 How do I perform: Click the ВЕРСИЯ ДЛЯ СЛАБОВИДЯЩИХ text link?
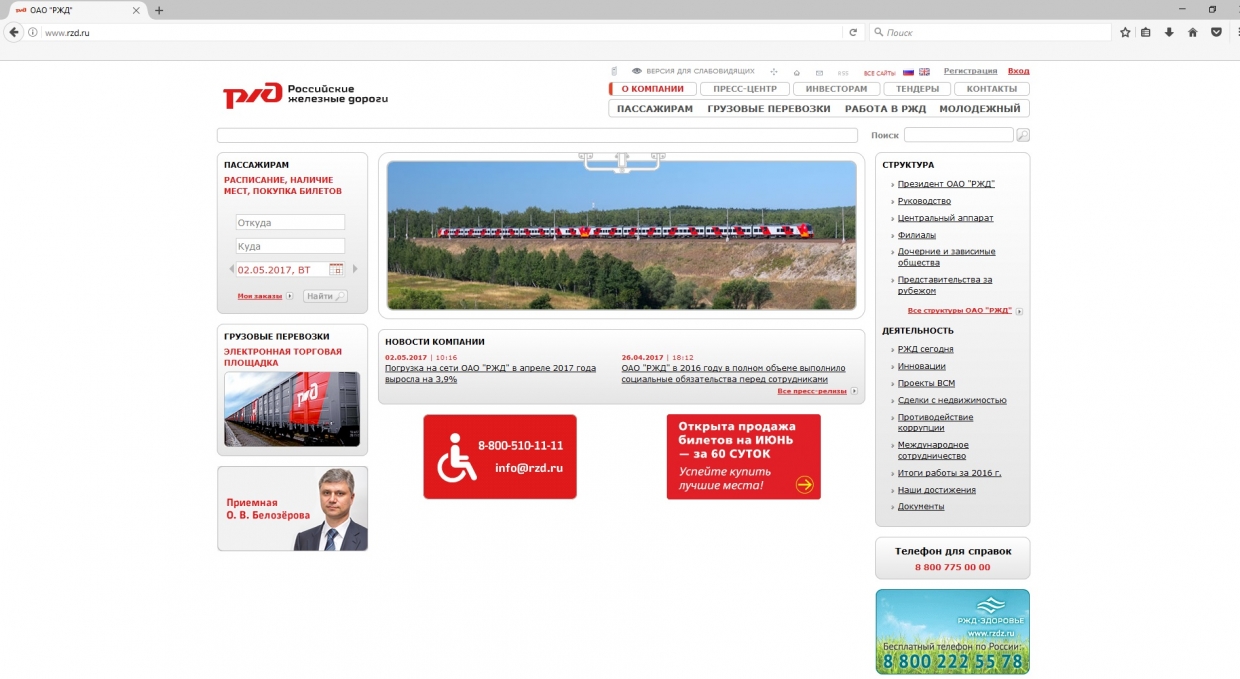coord(700,72)
